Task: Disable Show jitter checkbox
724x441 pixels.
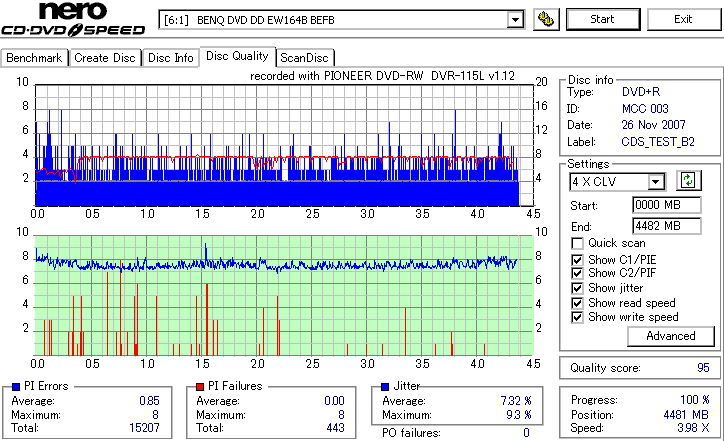Action: coord(577,288)
